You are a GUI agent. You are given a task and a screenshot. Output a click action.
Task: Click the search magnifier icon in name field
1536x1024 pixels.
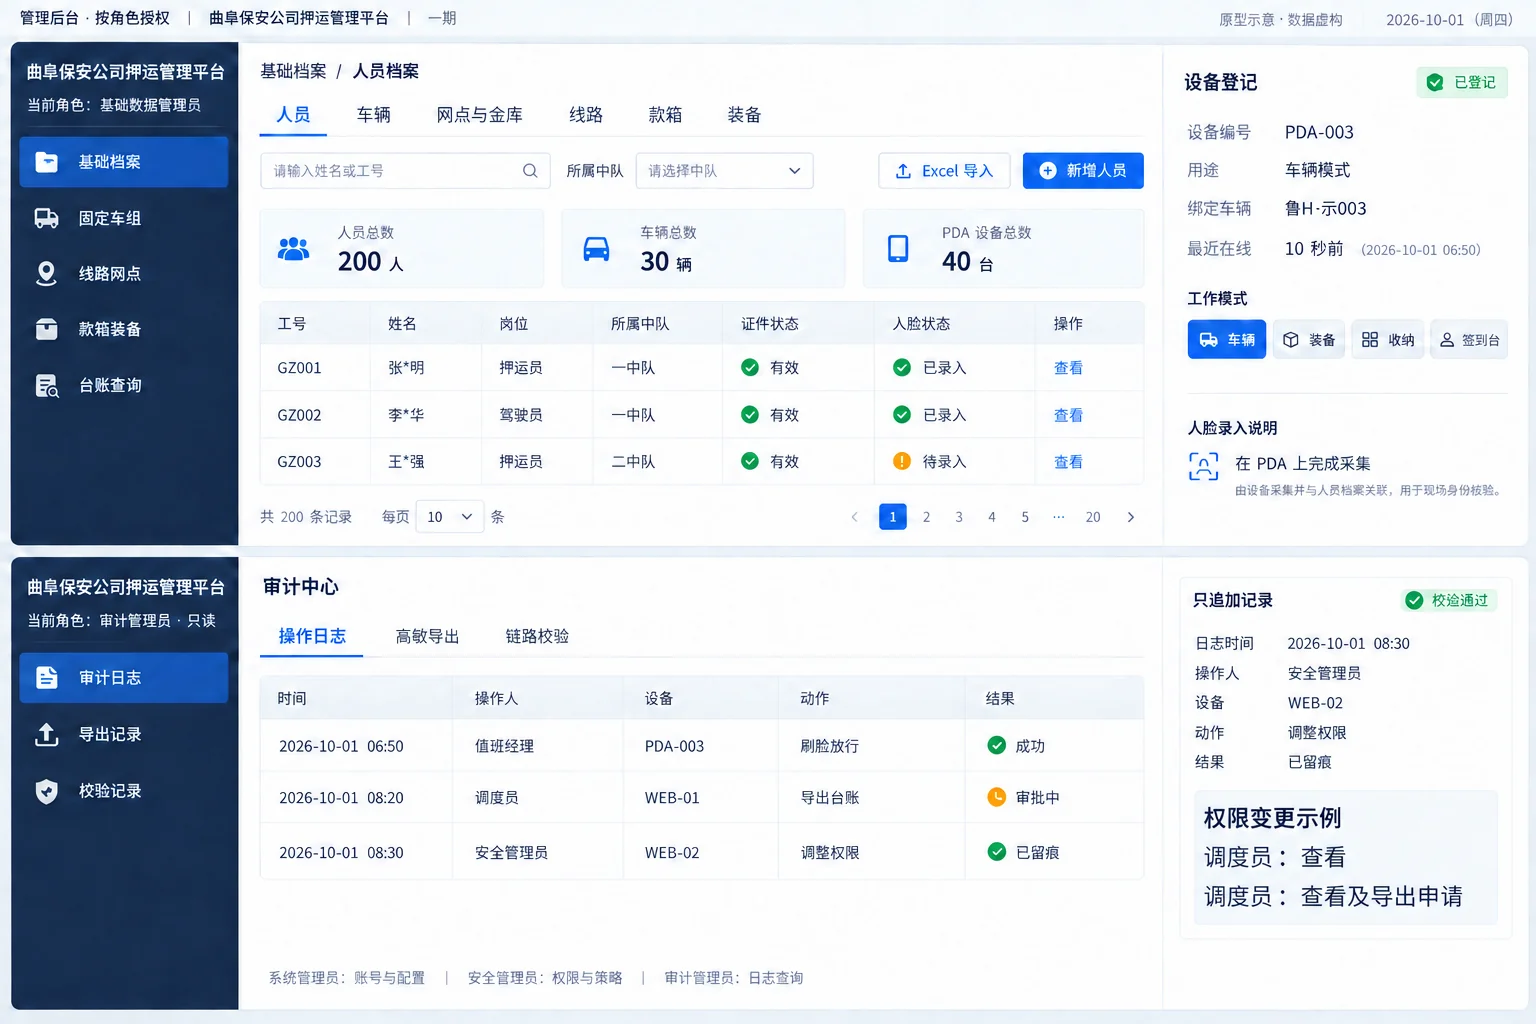[x=530, y=171]
